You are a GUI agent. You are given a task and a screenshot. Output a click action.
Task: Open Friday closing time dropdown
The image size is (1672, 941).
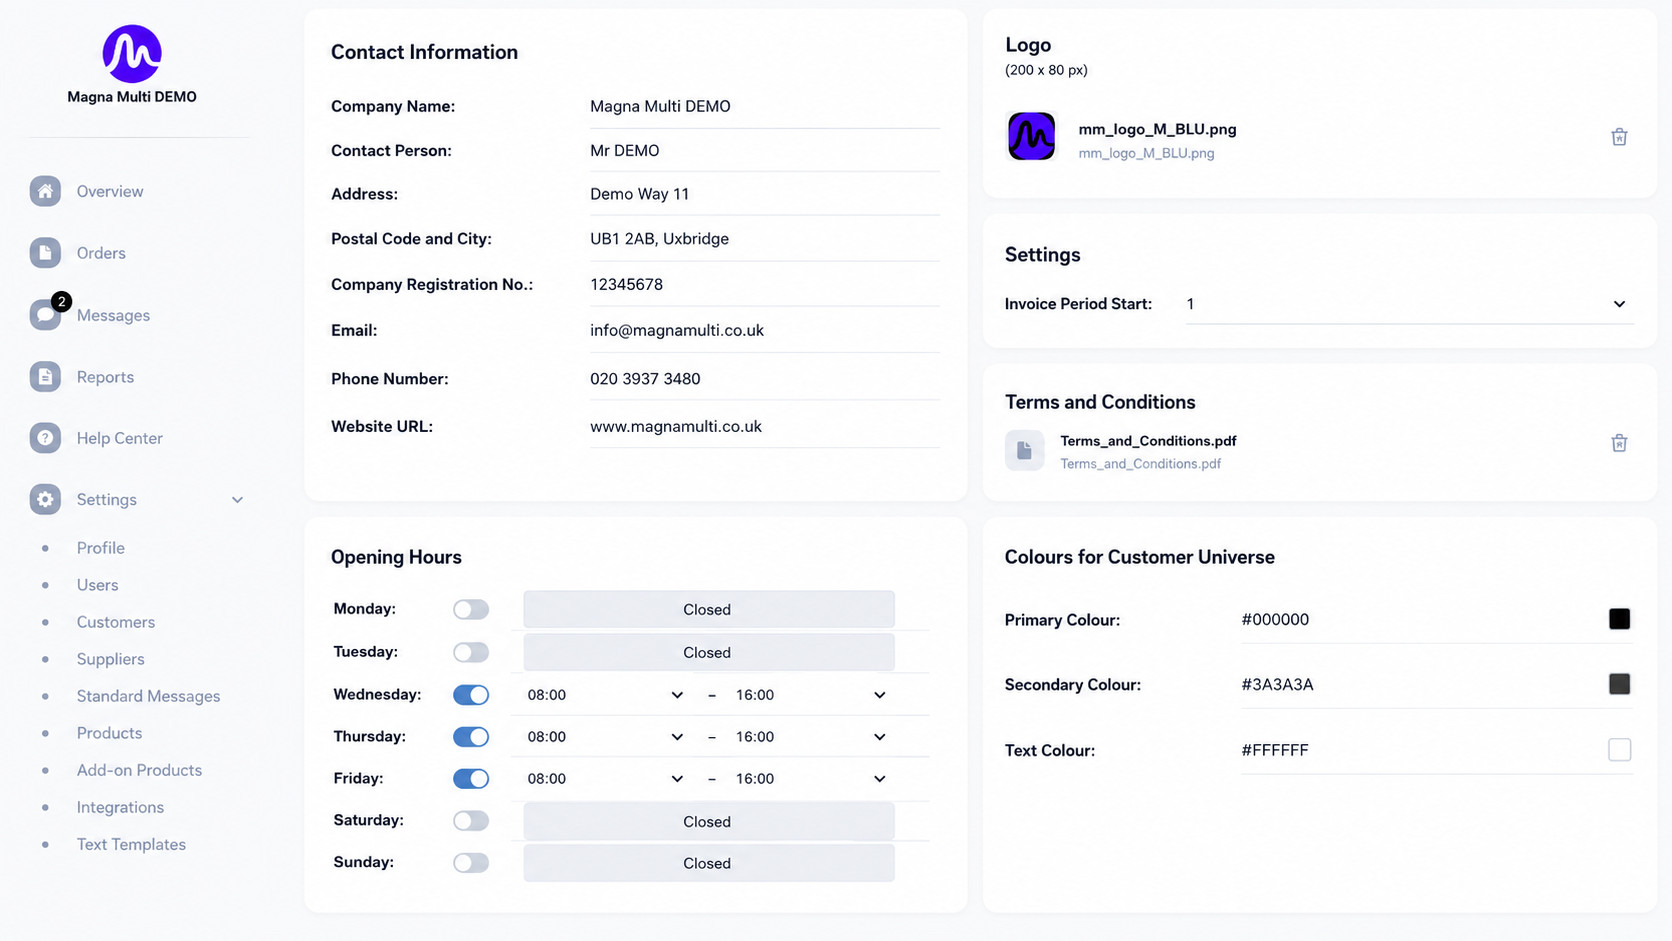click(x=812, y=779)
